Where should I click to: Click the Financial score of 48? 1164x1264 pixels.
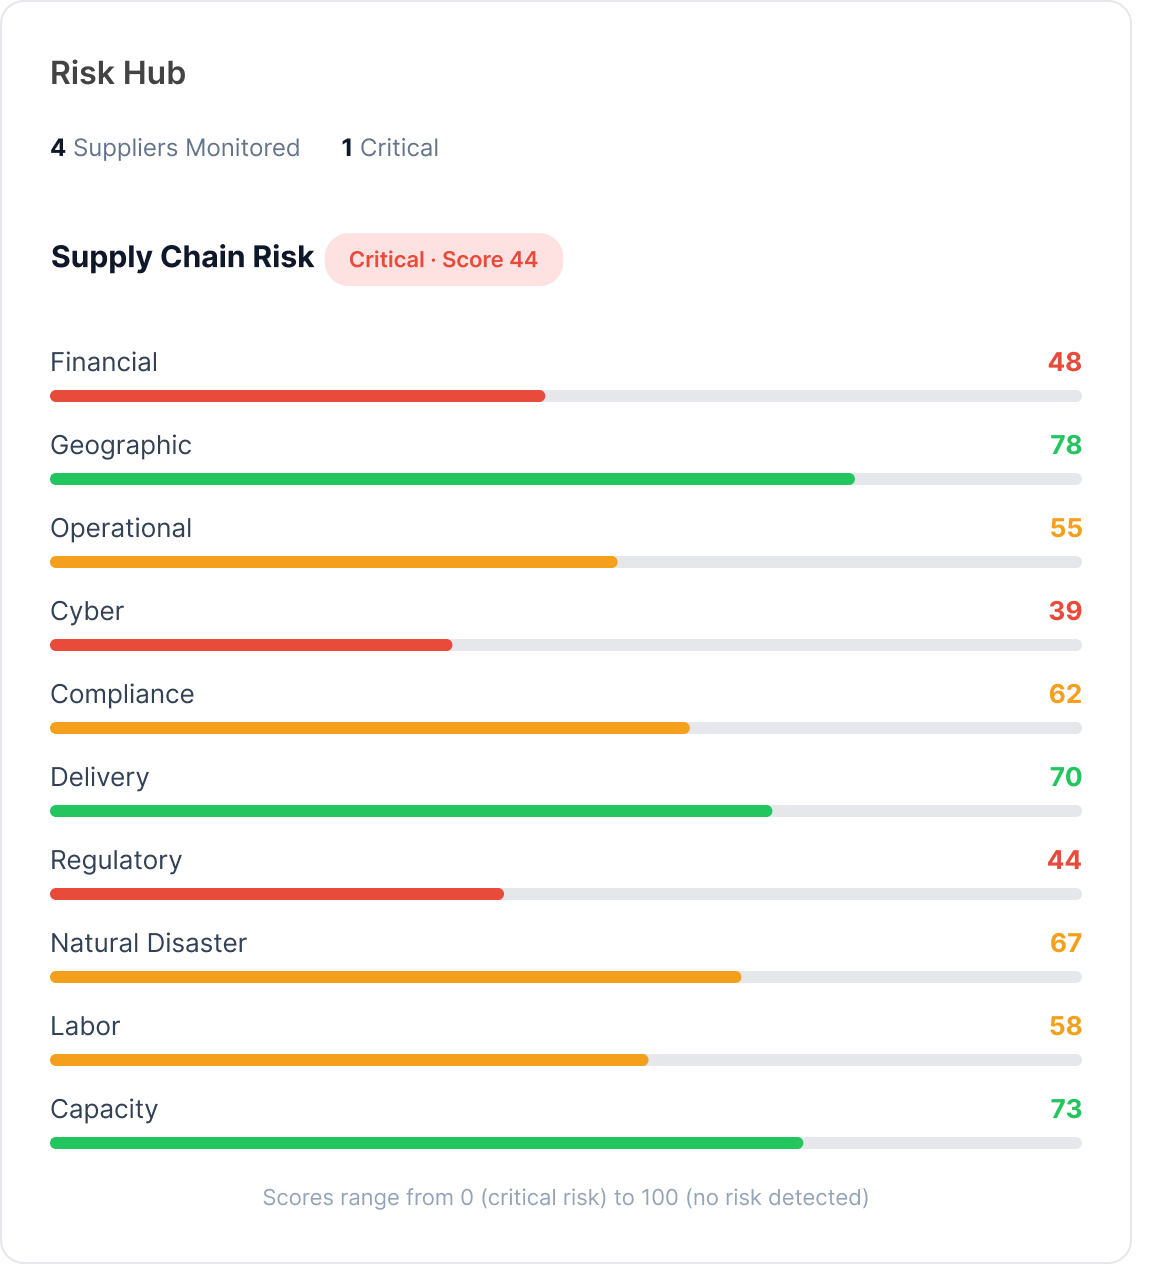[1064, 362]
